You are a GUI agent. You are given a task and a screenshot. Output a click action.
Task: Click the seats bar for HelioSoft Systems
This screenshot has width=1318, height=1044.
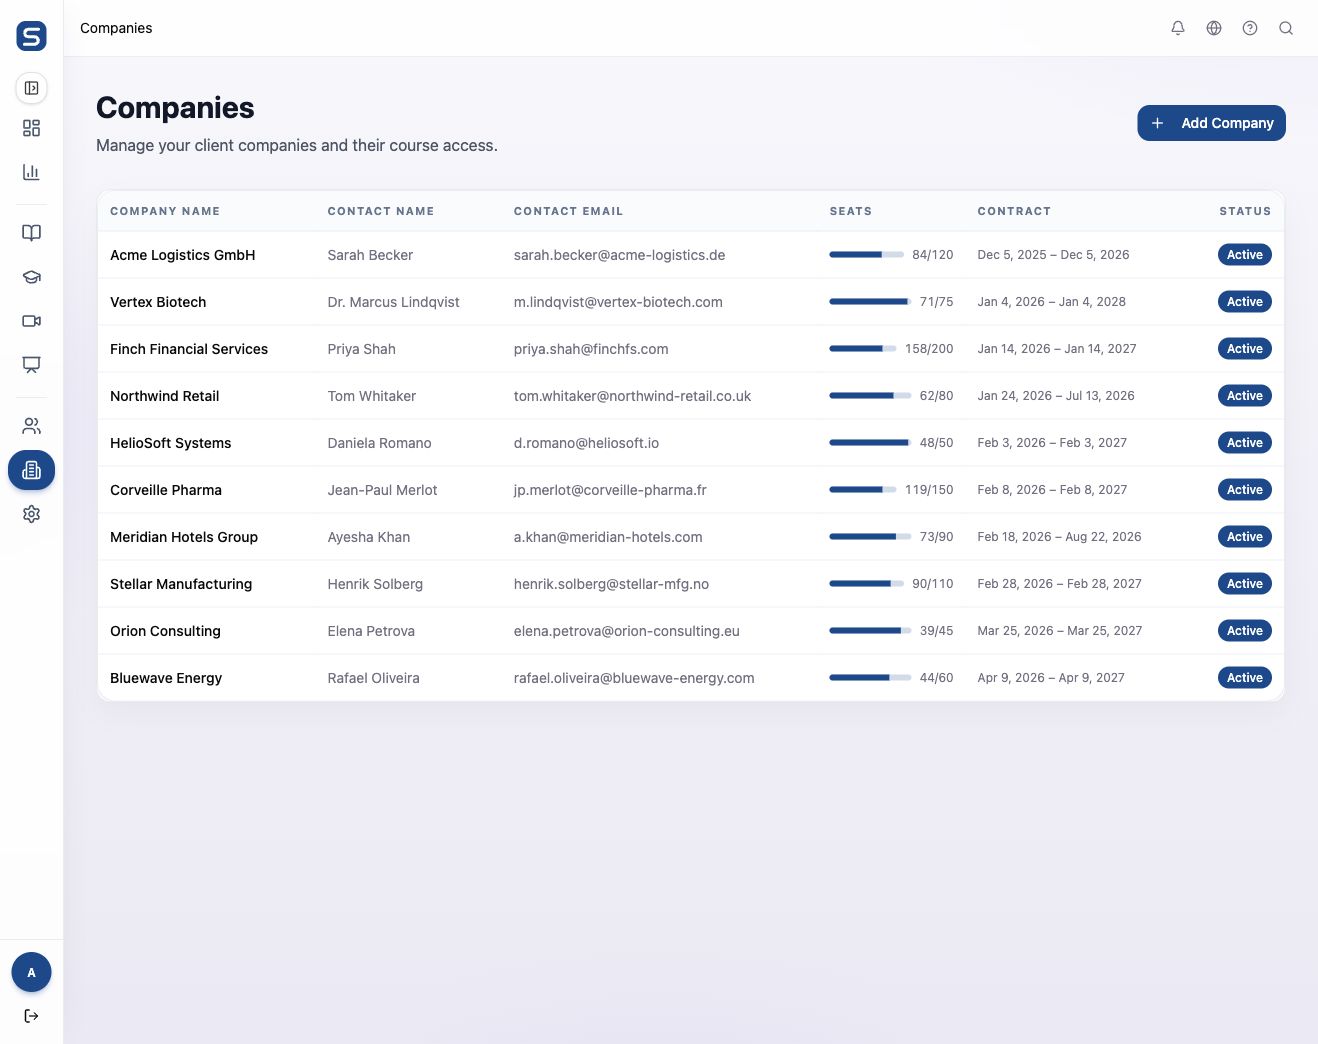coord(870,443)
